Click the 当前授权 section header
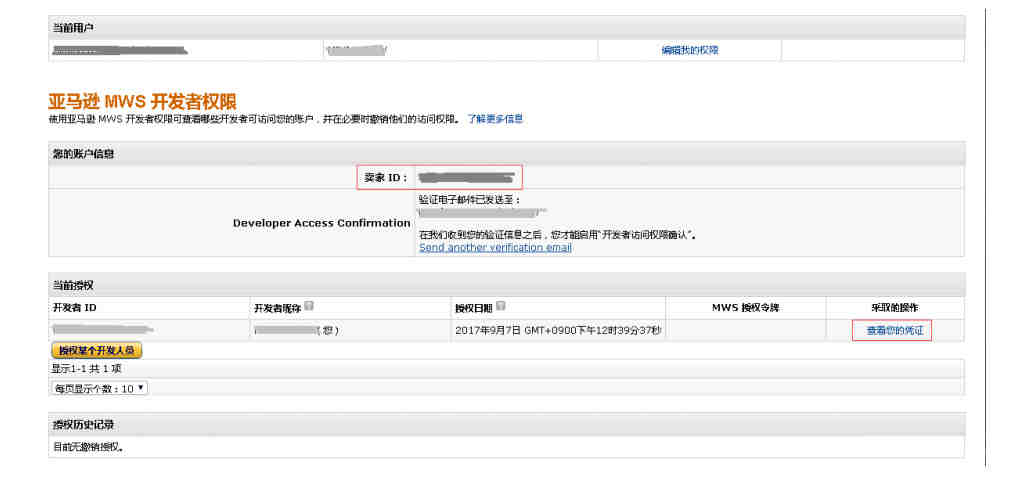 506,285
